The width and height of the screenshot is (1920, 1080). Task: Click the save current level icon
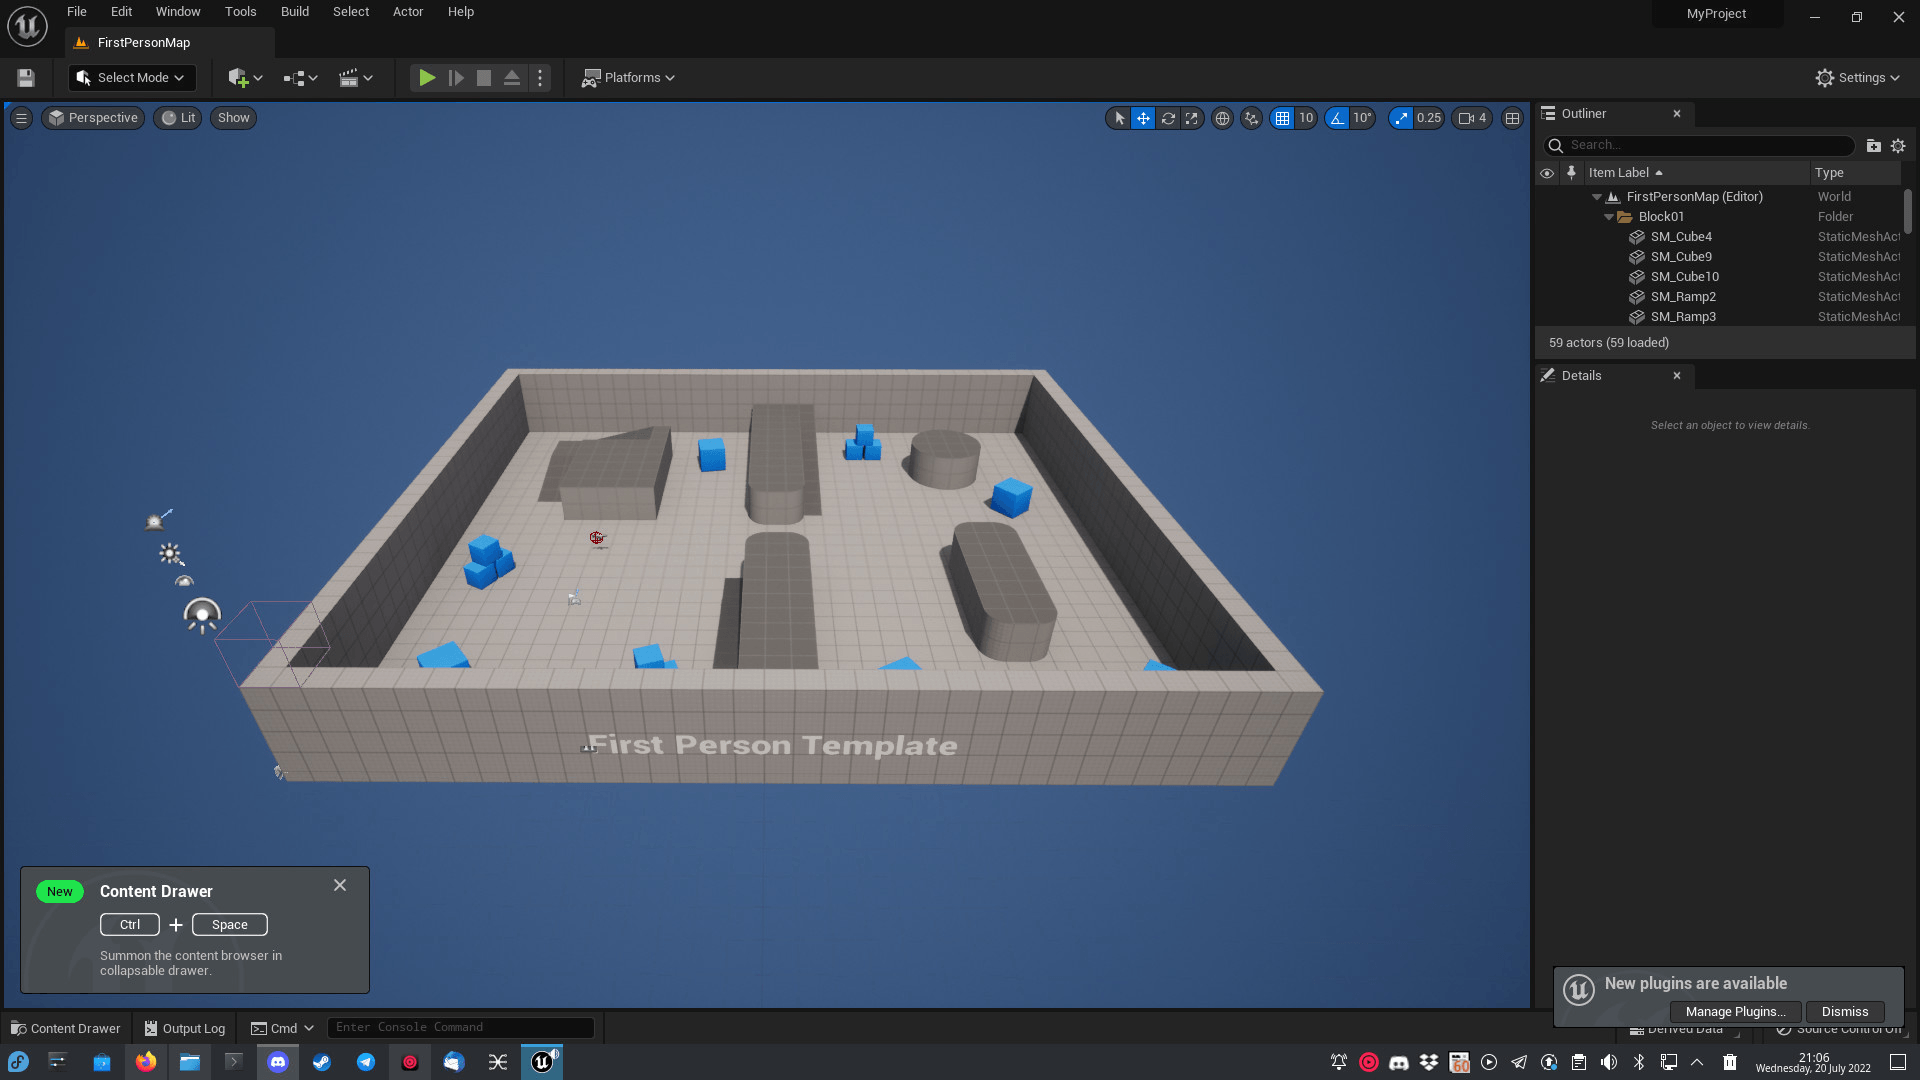click(26, 78)
